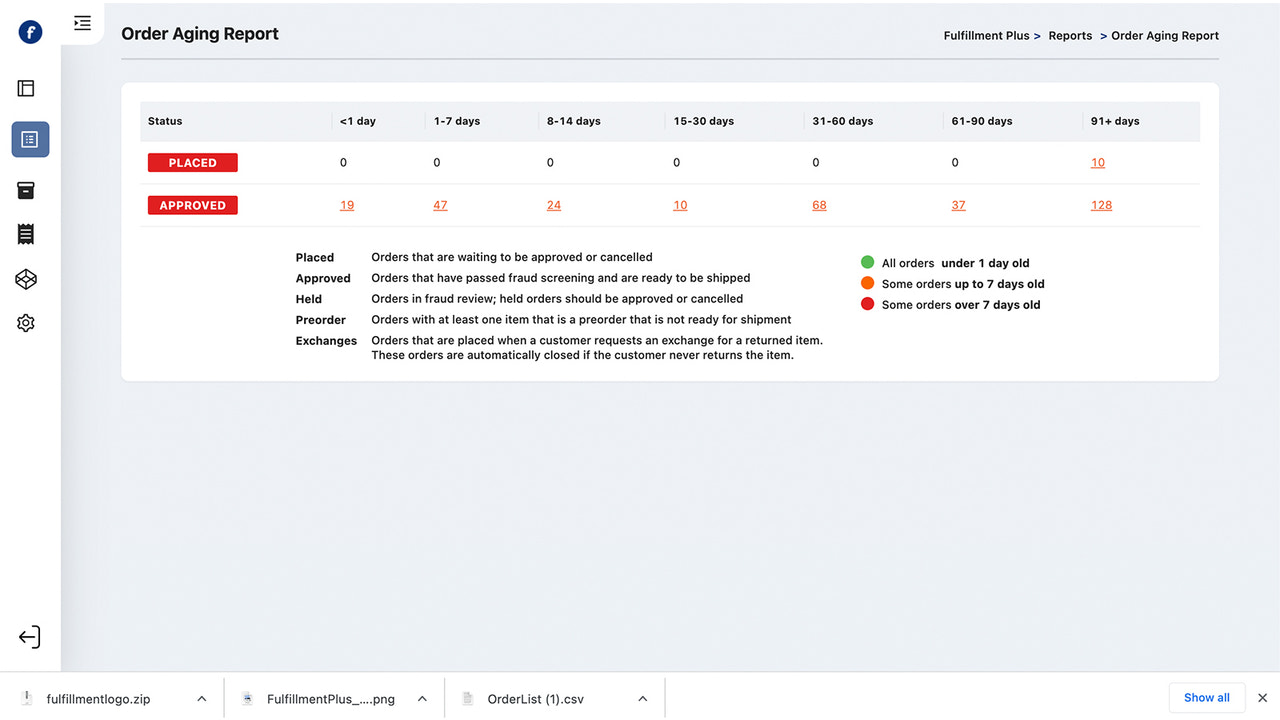Click the 1-7 days column header
Screen dimensions: 1280x720
point(457,121)
